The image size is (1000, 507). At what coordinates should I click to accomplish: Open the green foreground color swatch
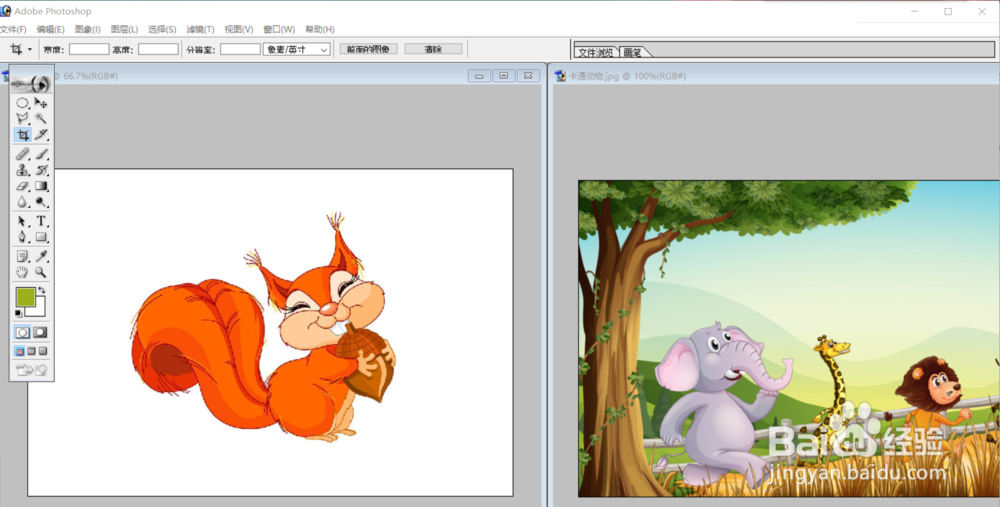26,297
